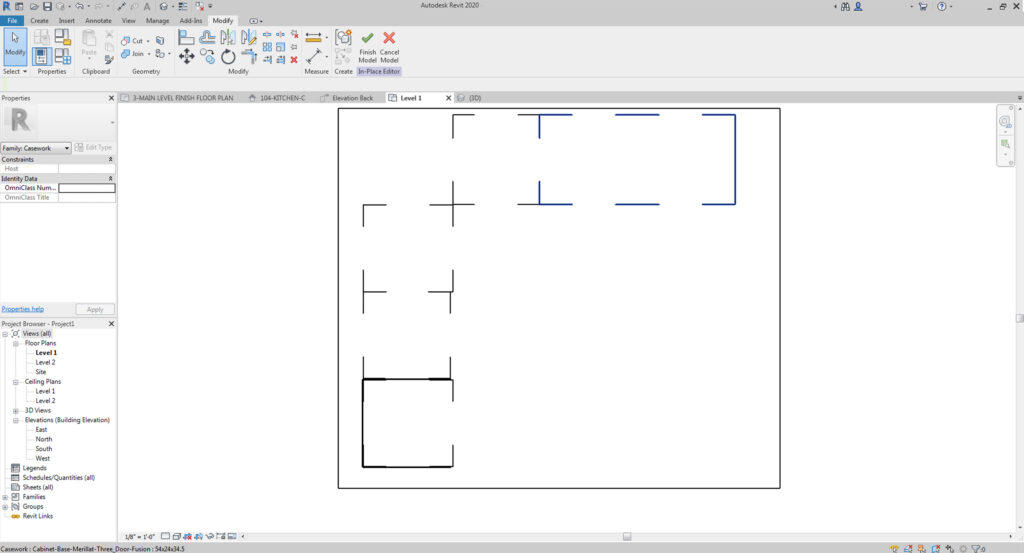Image resolution: width=1024 pixels, height=553 pixels.
Task: Collapse the Constraints section
Action: coord(110,159)
